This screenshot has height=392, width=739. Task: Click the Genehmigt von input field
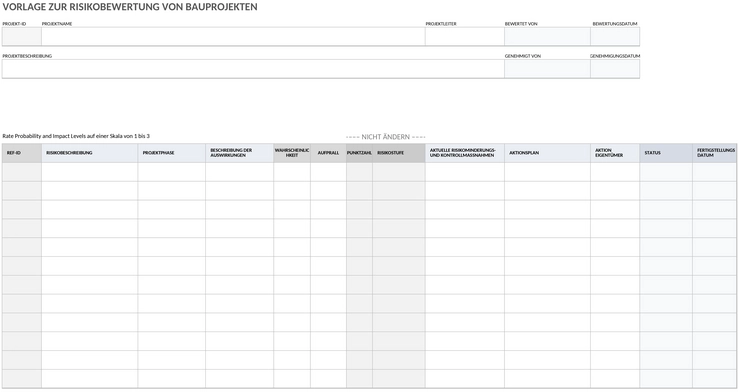(547, 69)
